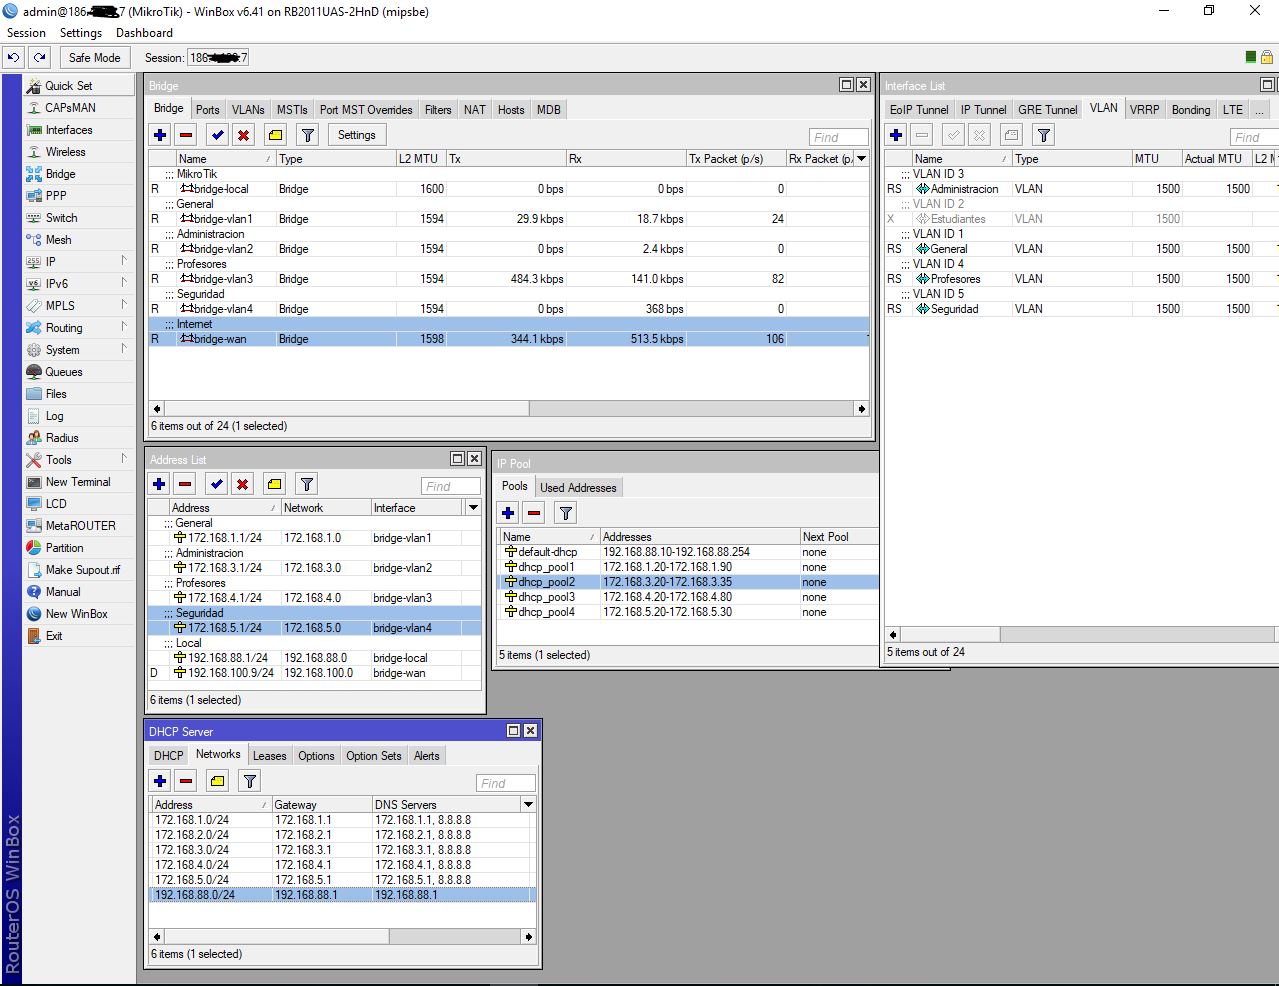Viewport: 1279px width, 986px height.
Task: Switch to VRRP tab in Interface List
Action: [1144, 110]
